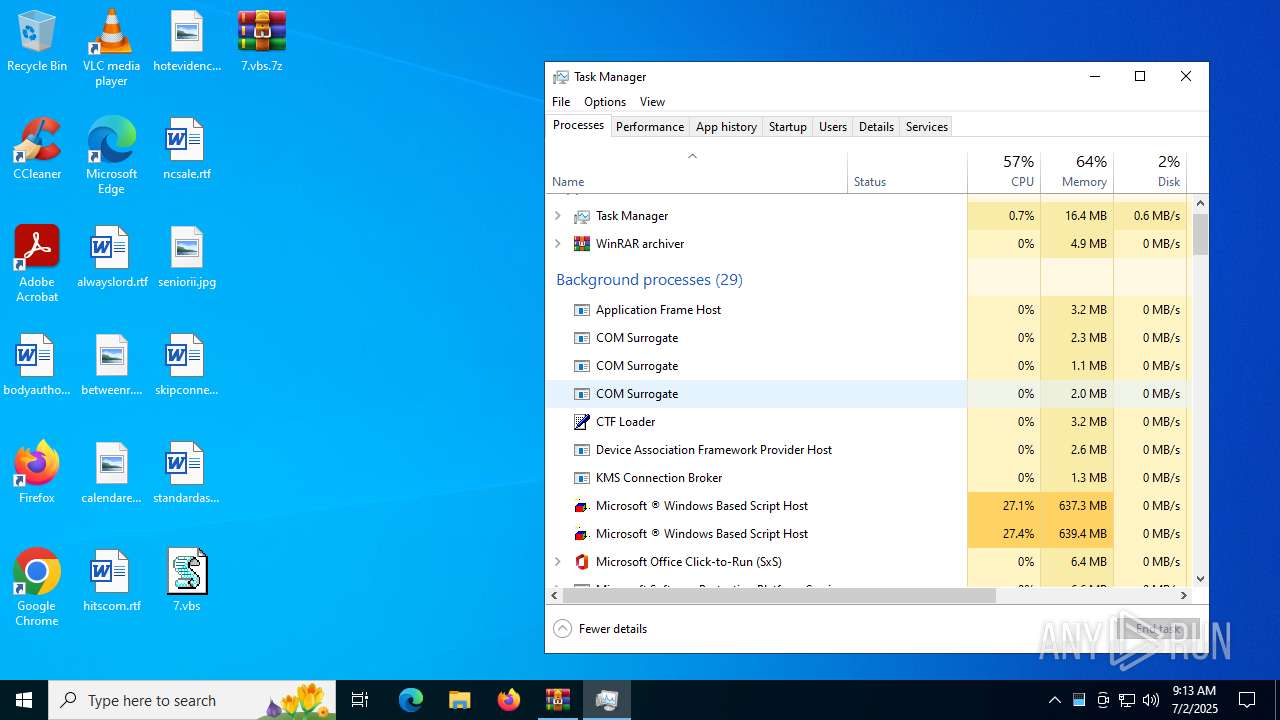
Task: Select the 7.vbs script file icon
Action: 186,582
